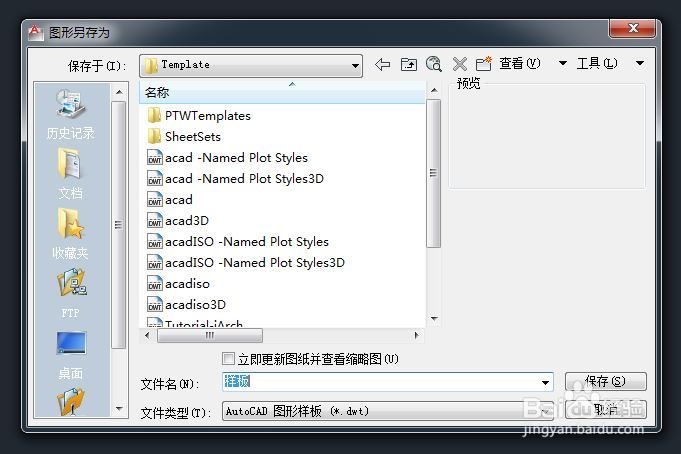The width and height of the screenshot is (681, 454).
Task: Click the file list scroll left arrow
Action: coord(147,335)
